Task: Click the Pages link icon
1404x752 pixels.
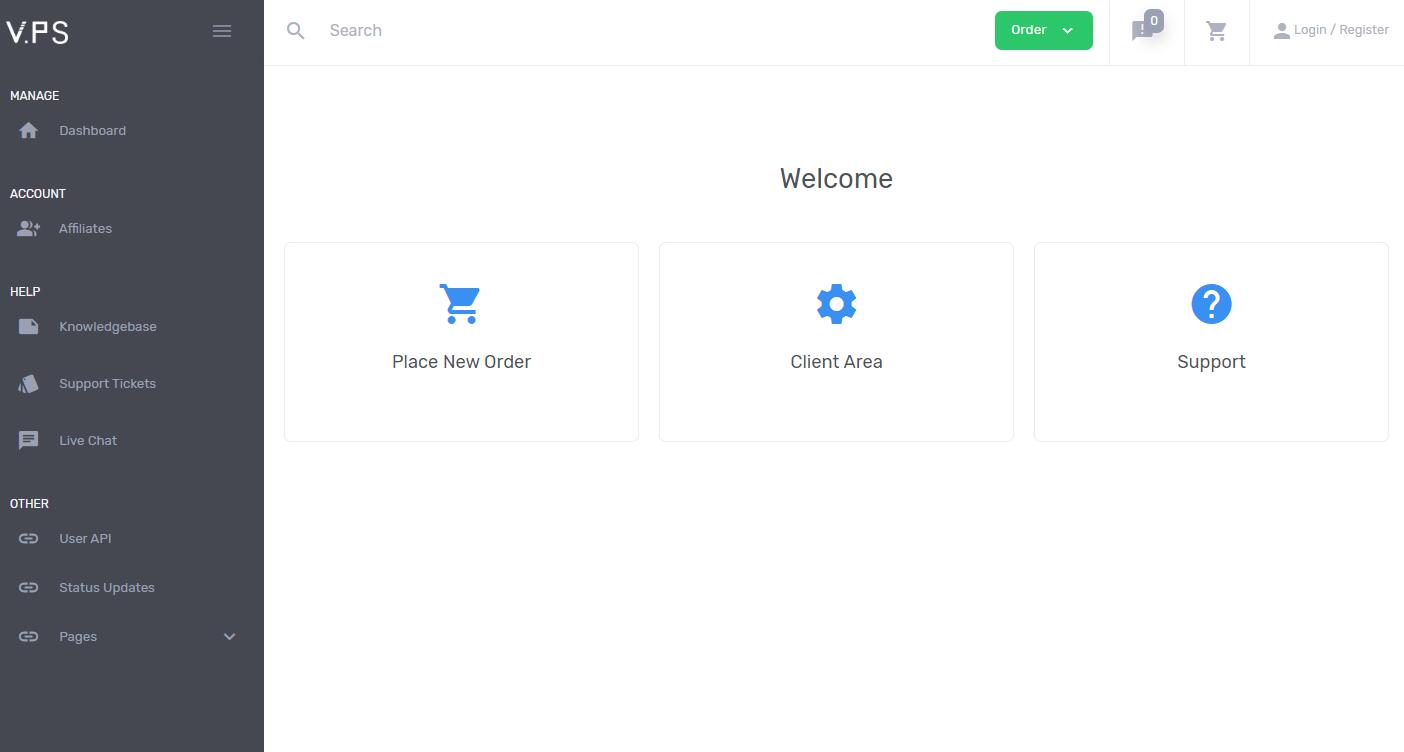Action: coord(28,637)
